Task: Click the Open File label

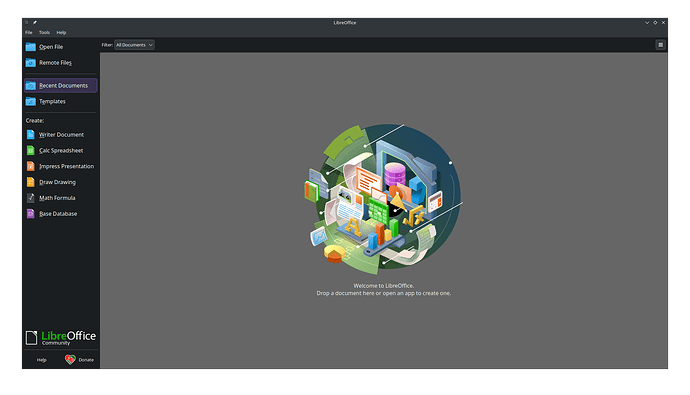Action: [51, 47]
